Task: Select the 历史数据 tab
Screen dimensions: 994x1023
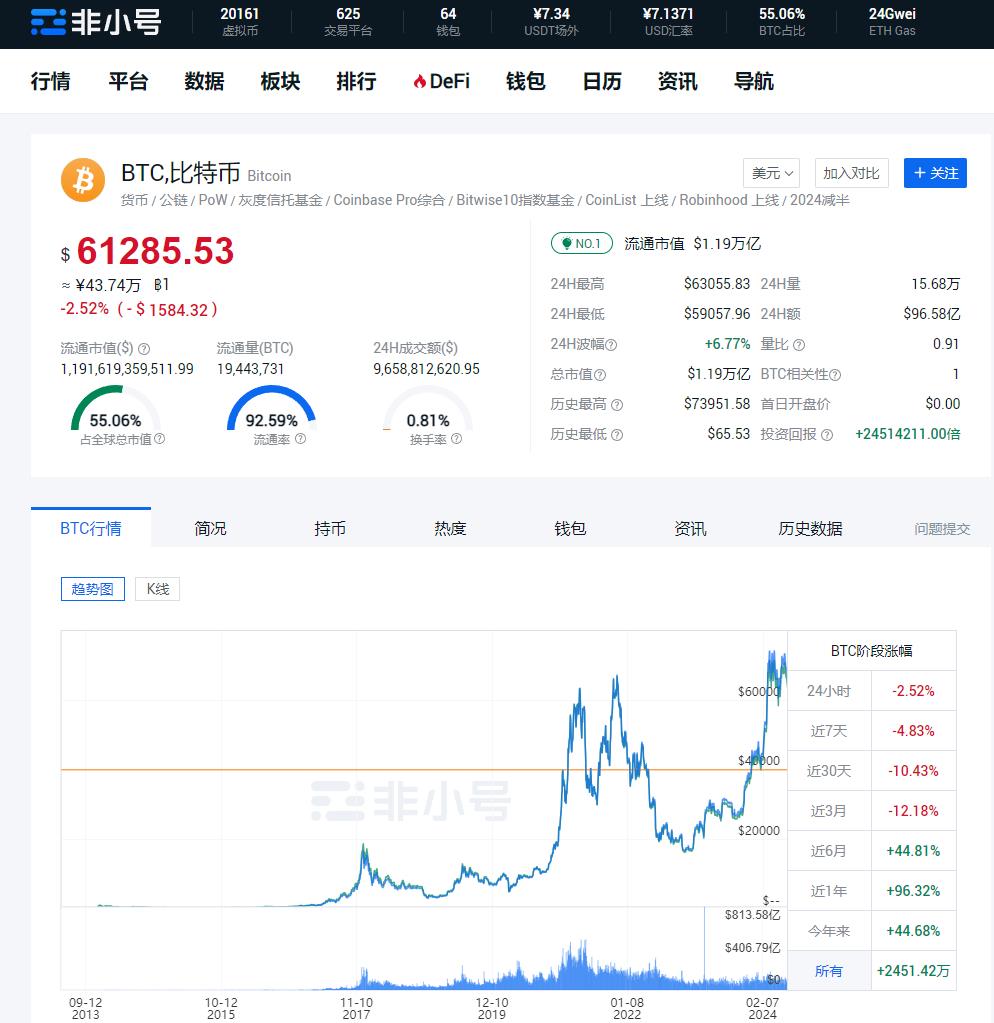Action: point(811,528)
